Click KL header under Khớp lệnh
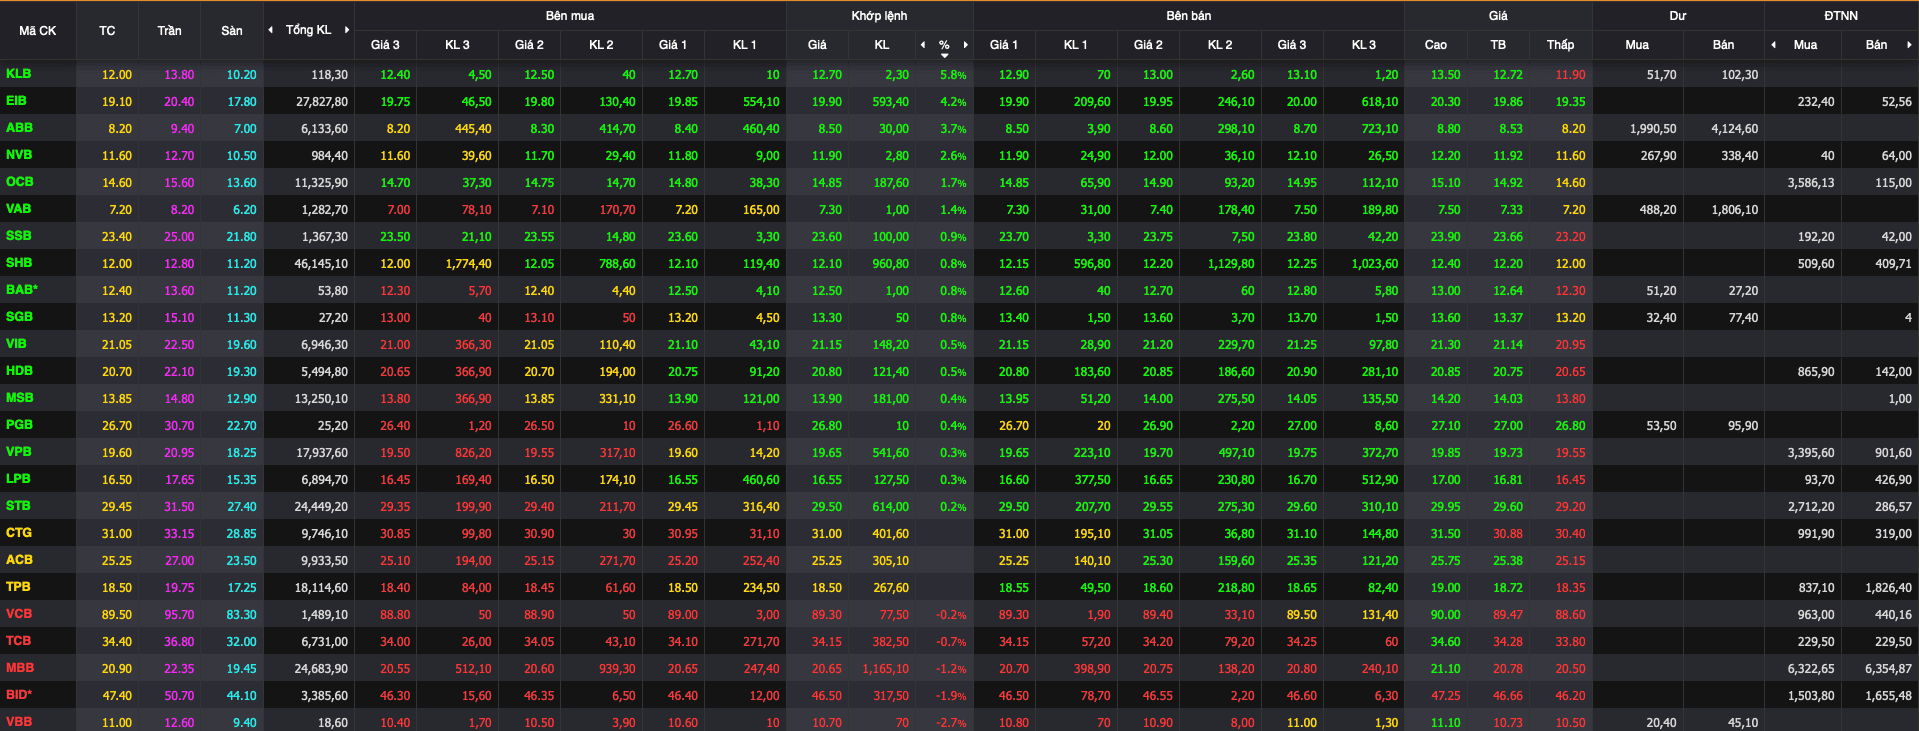The height and width of the screenshot is (731, 1919). [881, 45]
